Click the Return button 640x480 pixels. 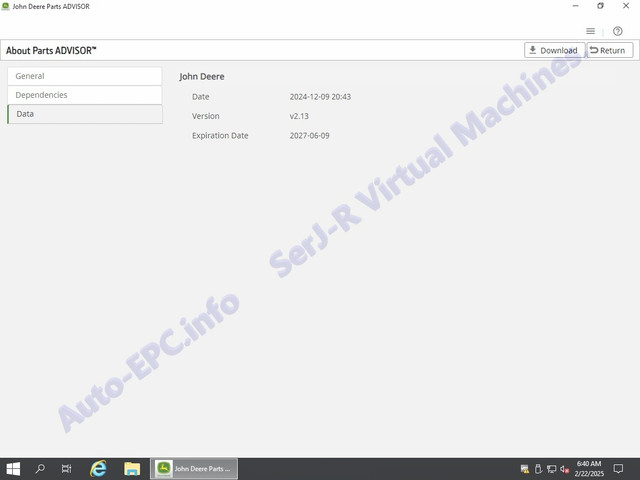click(610, 50)
